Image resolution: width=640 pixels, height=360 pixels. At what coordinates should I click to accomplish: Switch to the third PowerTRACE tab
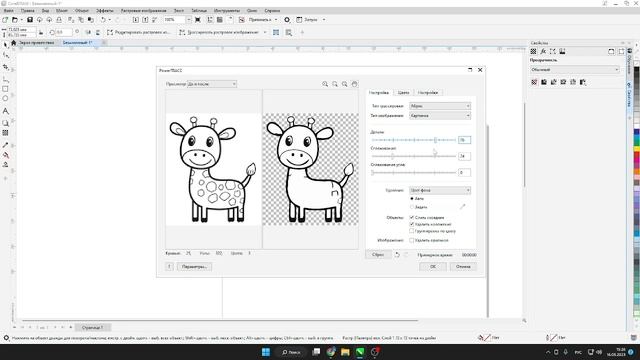click(x=428, y=93)
